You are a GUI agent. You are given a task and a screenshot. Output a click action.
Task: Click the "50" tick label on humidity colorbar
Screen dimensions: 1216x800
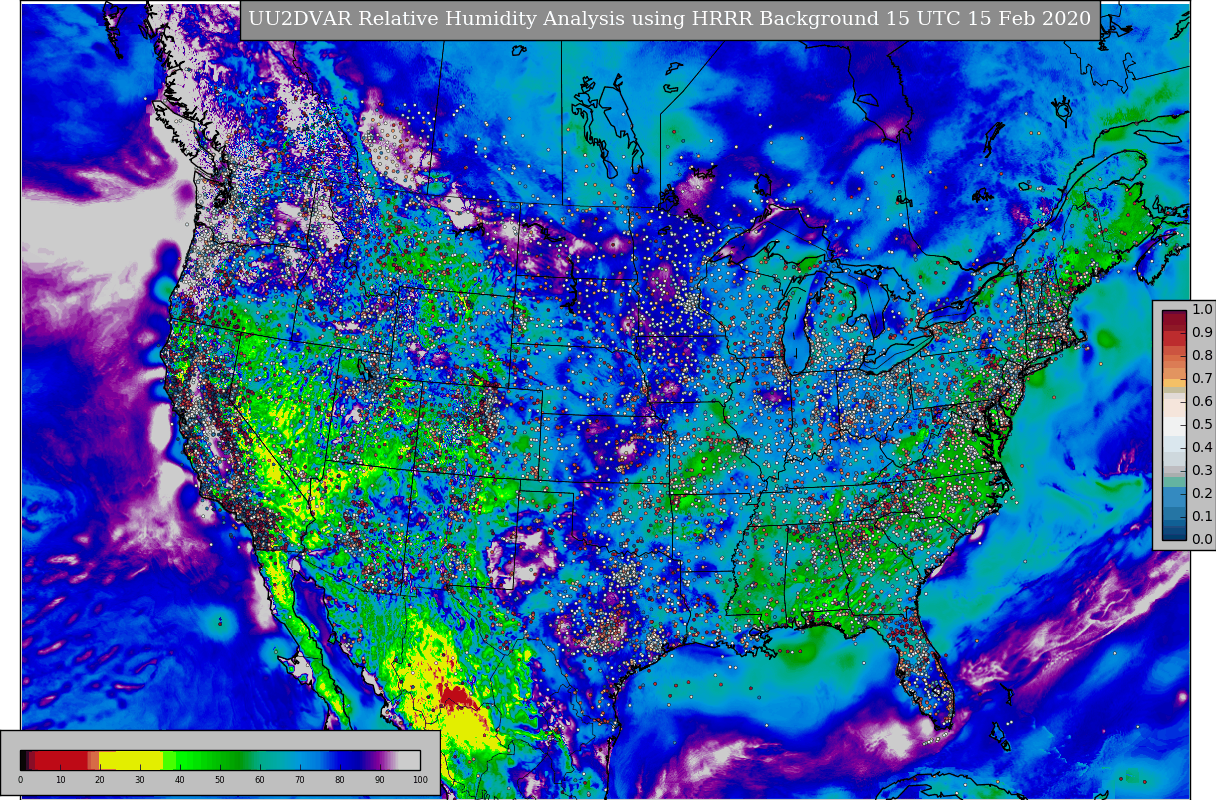pos(220,780)
